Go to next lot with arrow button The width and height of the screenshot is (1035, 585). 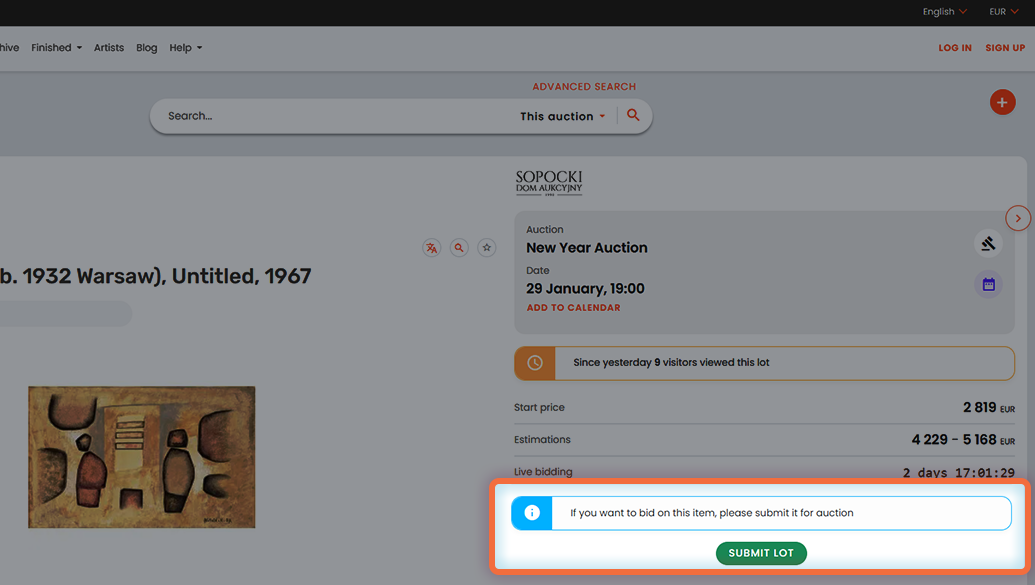click(x=1018, y=218)
